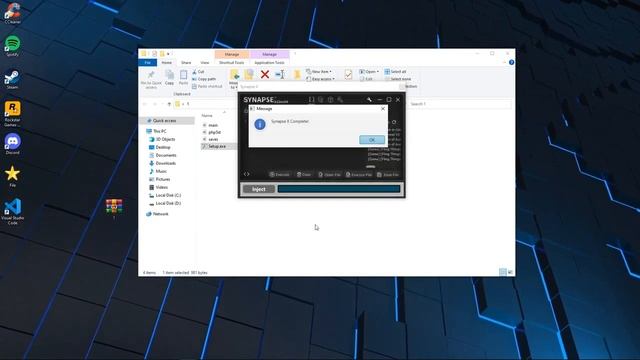Click the Save File button in Synapse
Screen dimensions: 640x360
pyautogui.click(x=388, y=175)
